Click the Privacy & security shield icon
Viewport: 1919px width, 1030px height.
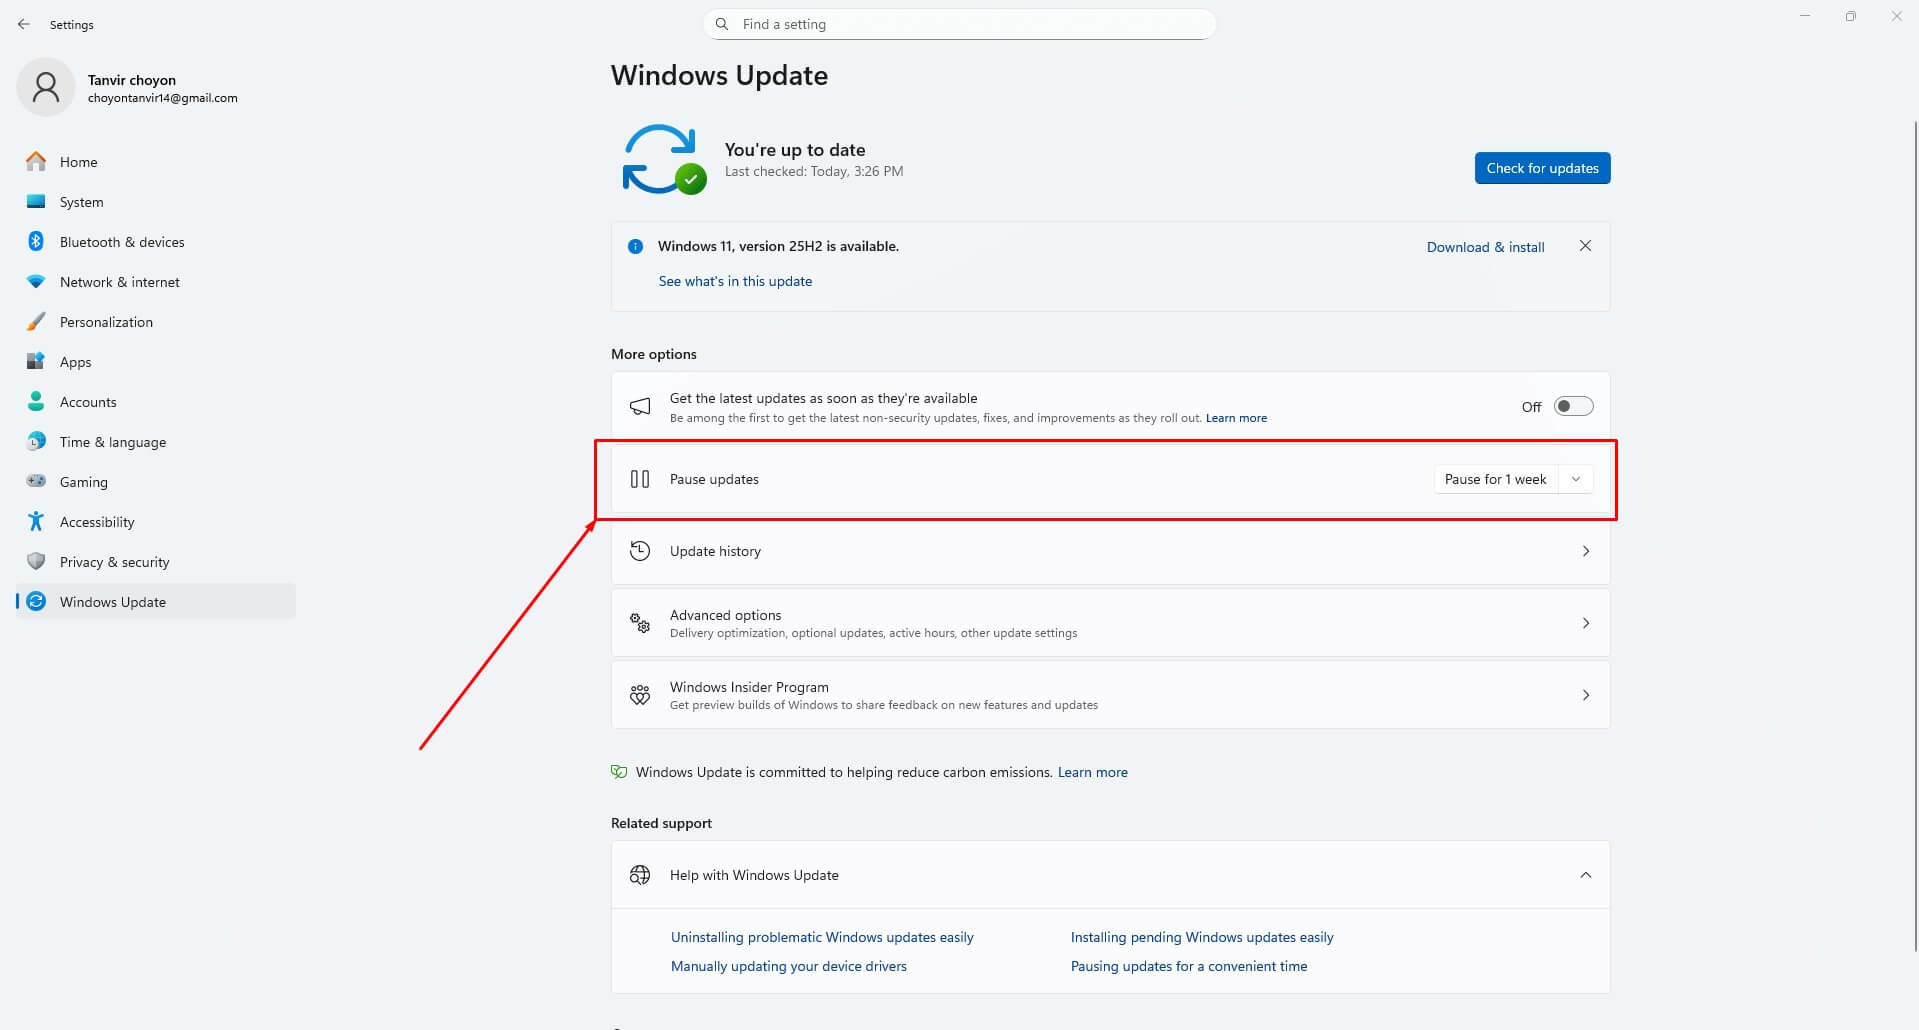point(36,561)
